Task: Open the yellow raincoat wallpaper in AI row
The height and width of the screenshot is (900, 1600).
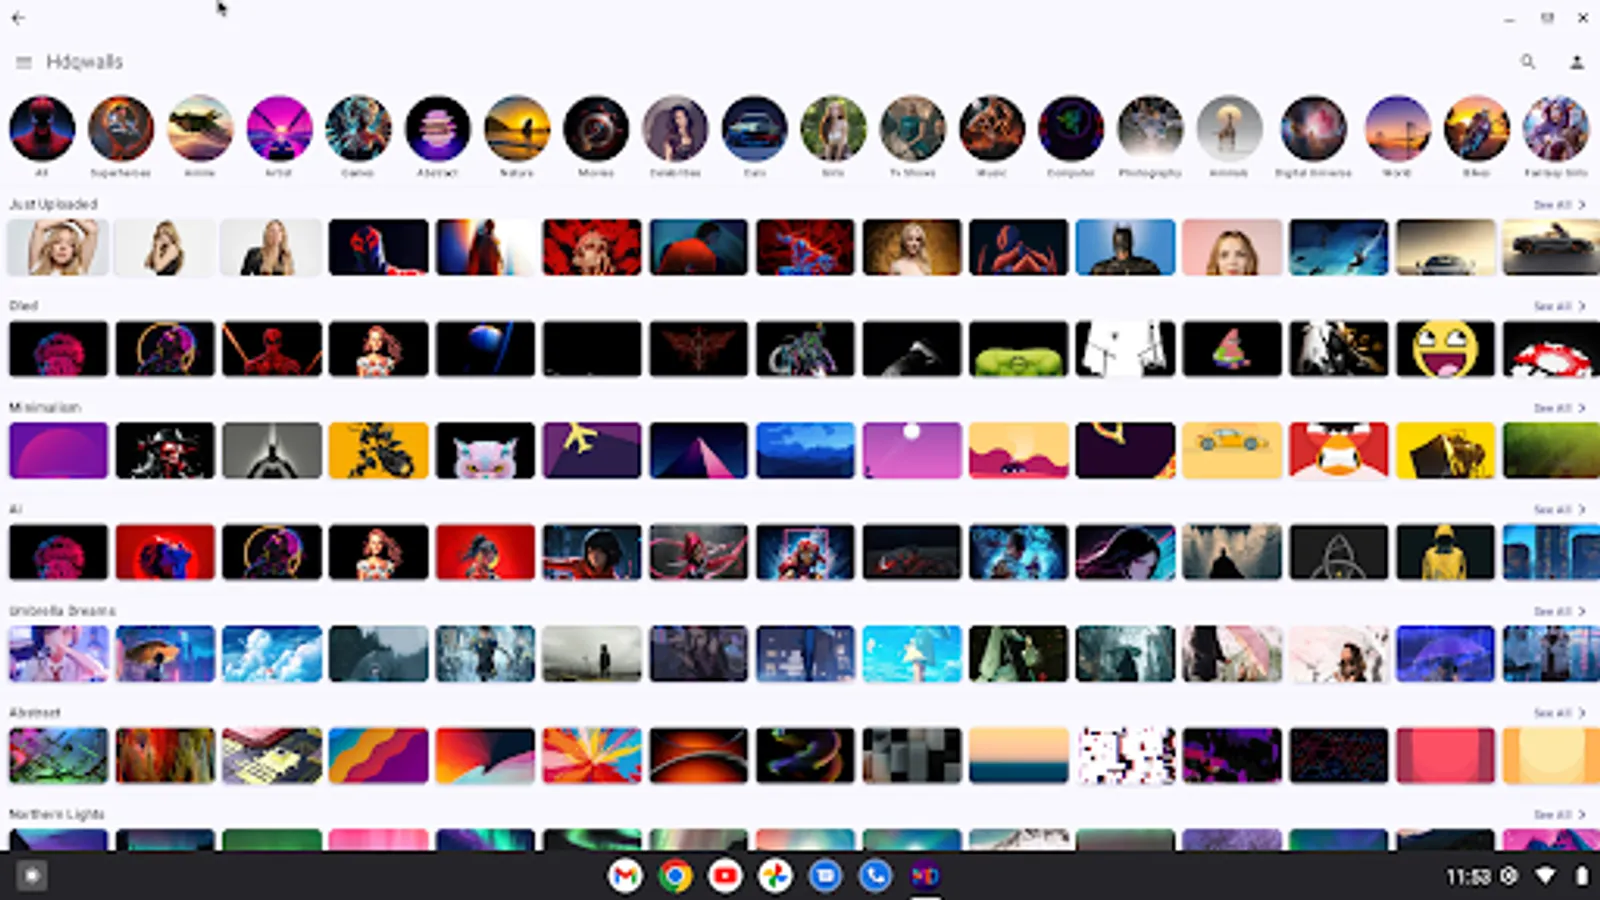Action: [x=1445, y=552]
